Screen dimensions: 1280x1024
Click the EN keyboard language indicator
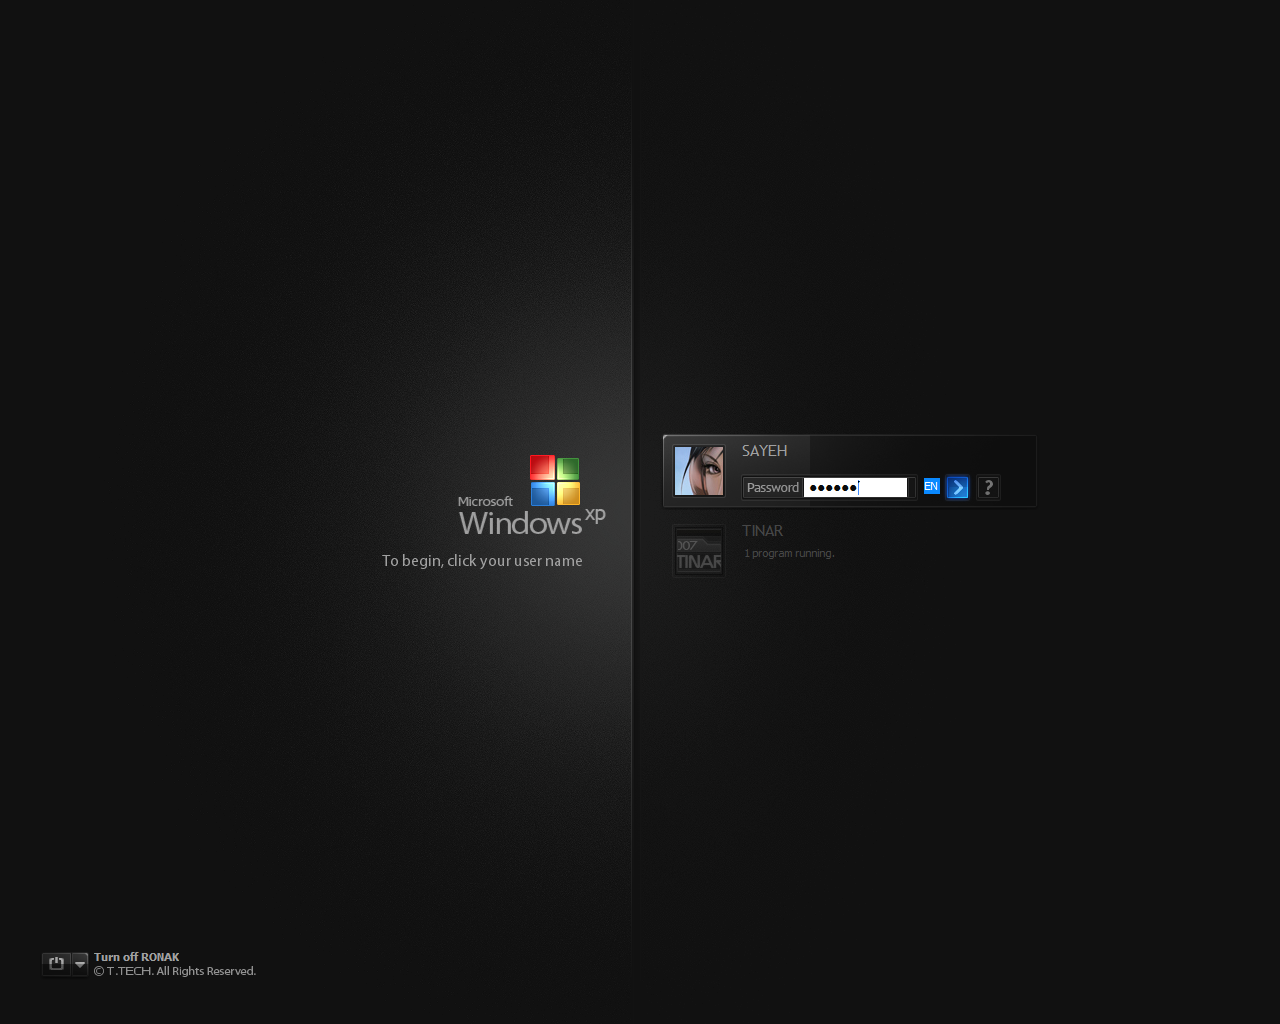click(x=931, y=486)
